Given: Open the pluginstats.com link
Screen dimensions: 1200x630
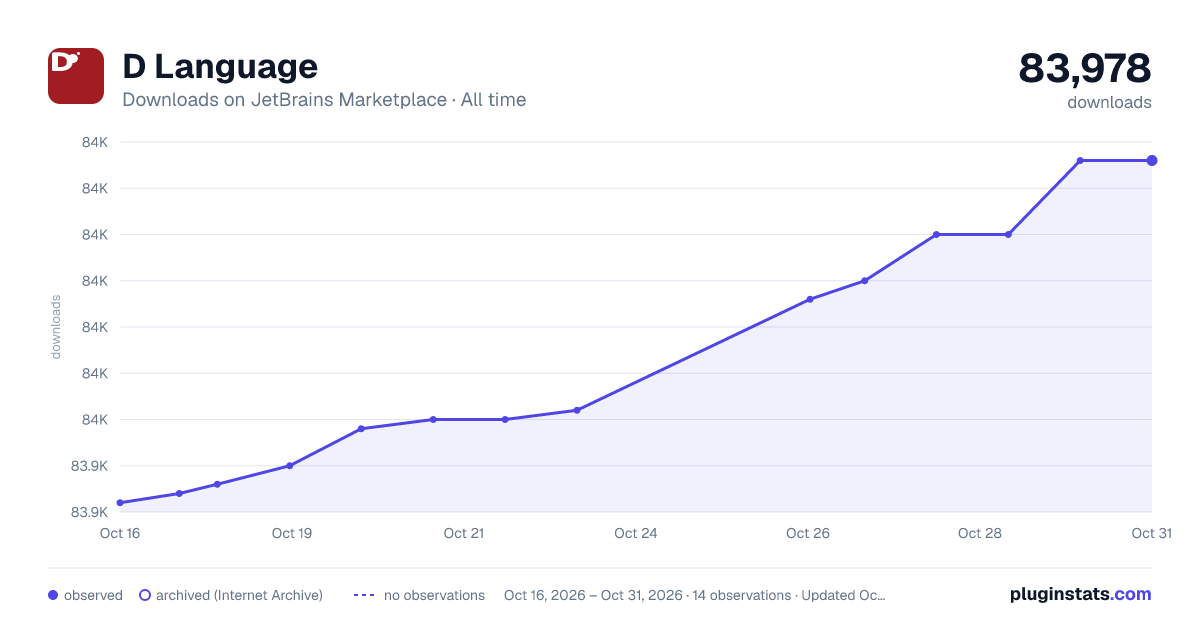Looking at the screenshot, I should [x=1081, y=594].
